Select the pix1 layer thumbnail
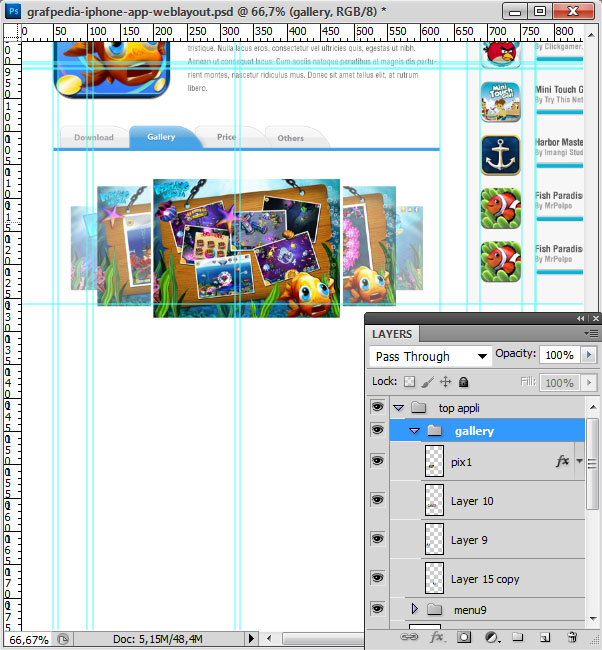This screenshot has height=650, width=602. [434, 461]
